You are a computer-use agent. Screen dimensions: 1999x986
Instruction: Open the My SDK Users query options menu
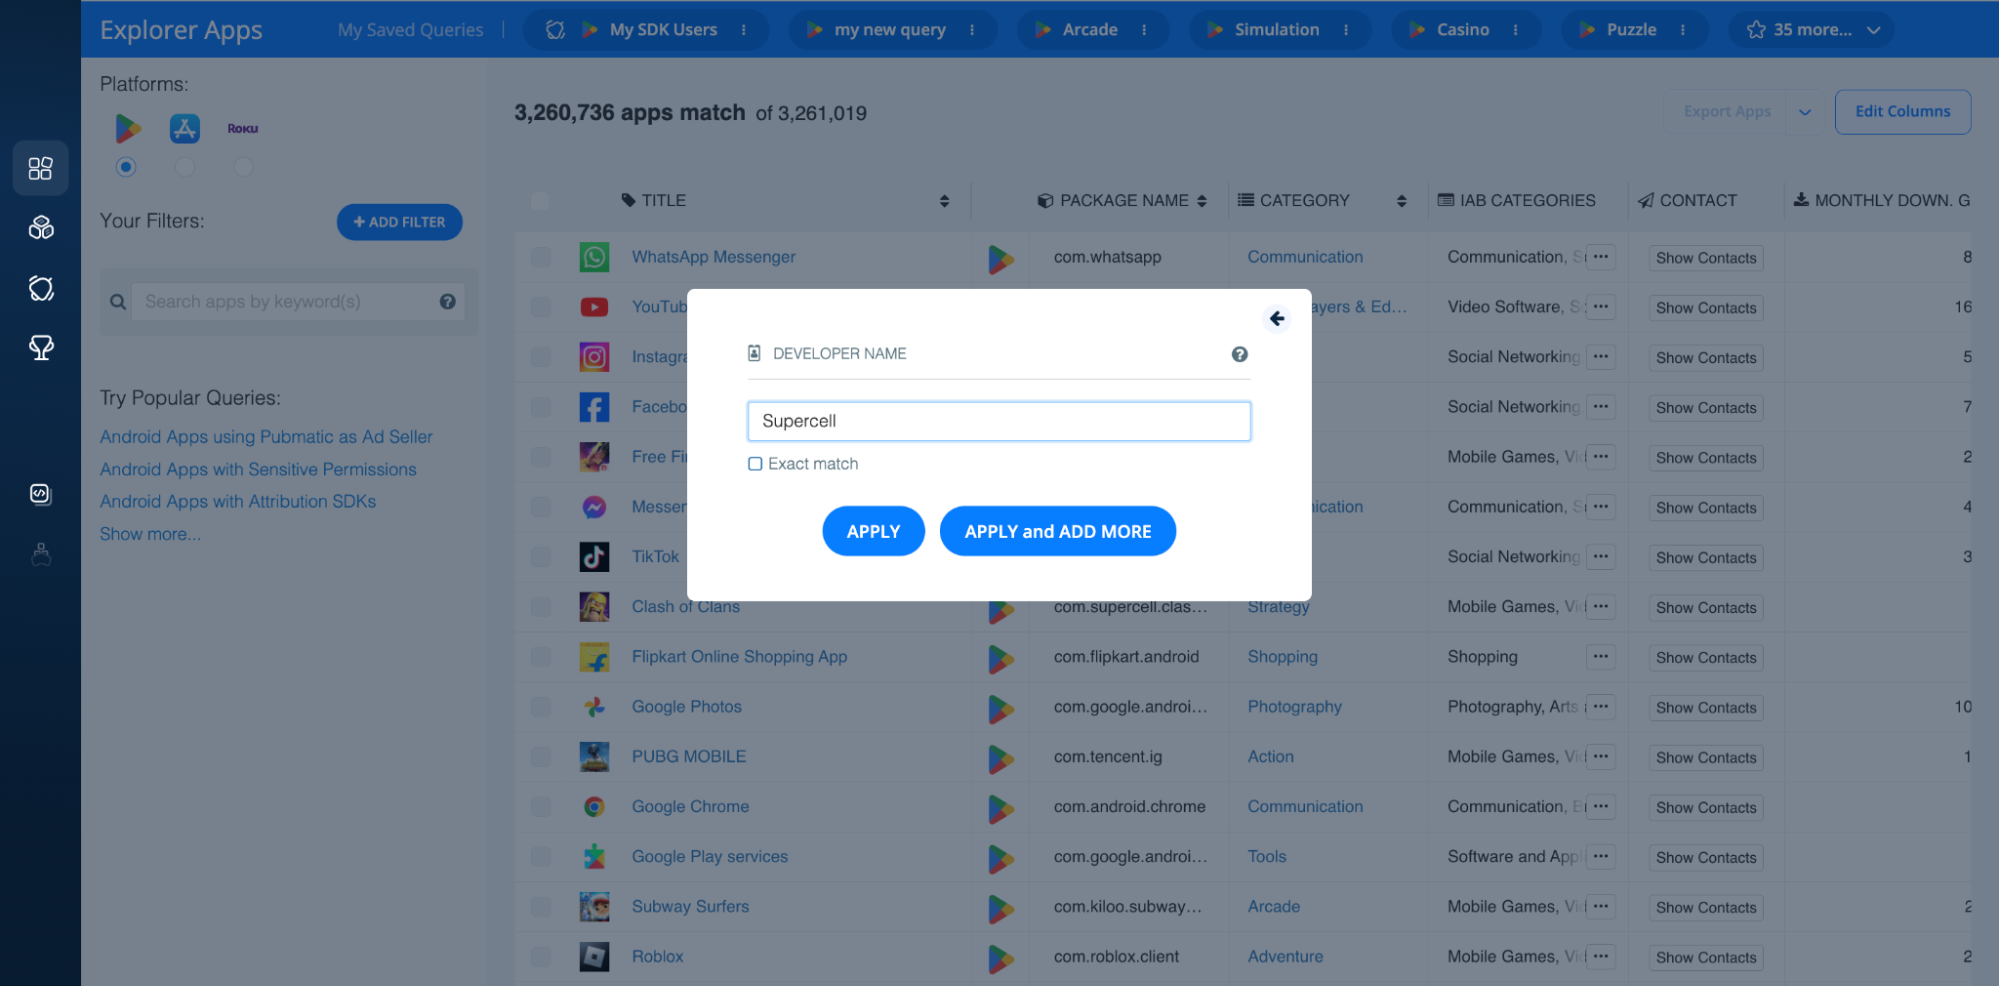pos(744,30)
